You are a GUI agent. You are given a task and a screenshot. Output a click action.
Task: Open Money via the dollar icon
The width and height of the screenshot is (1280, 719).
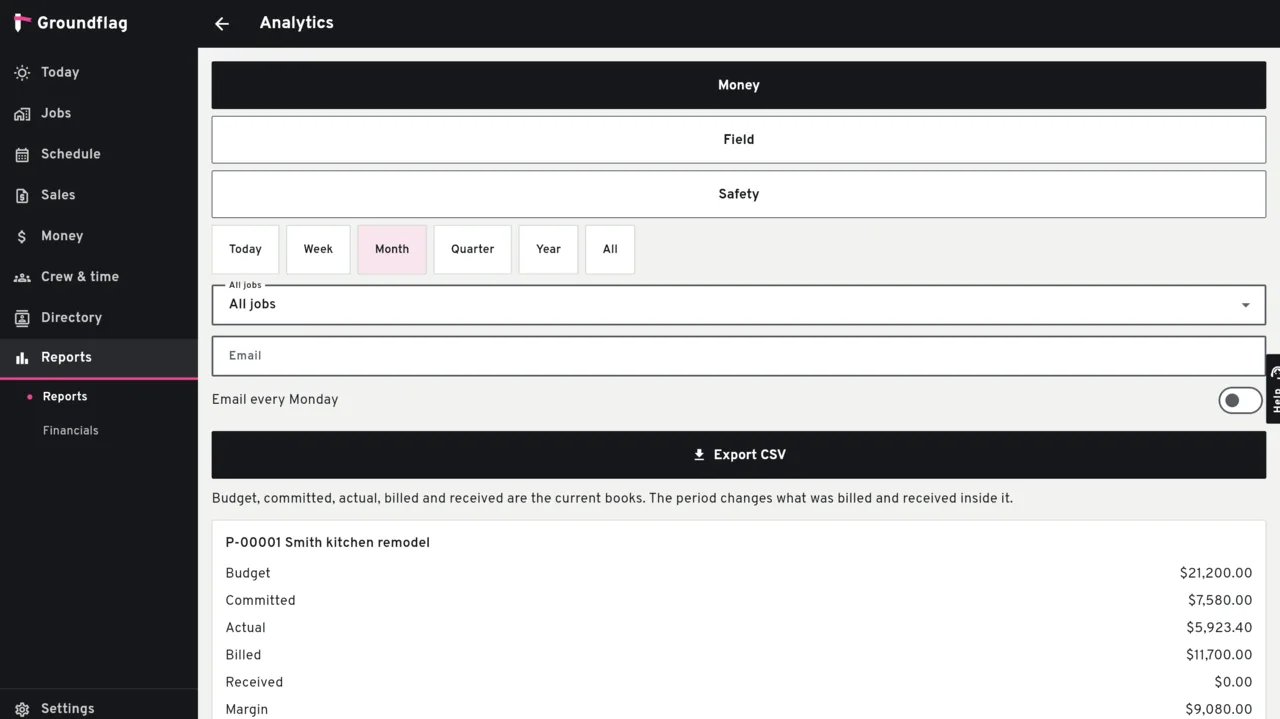tap(22, 237)
